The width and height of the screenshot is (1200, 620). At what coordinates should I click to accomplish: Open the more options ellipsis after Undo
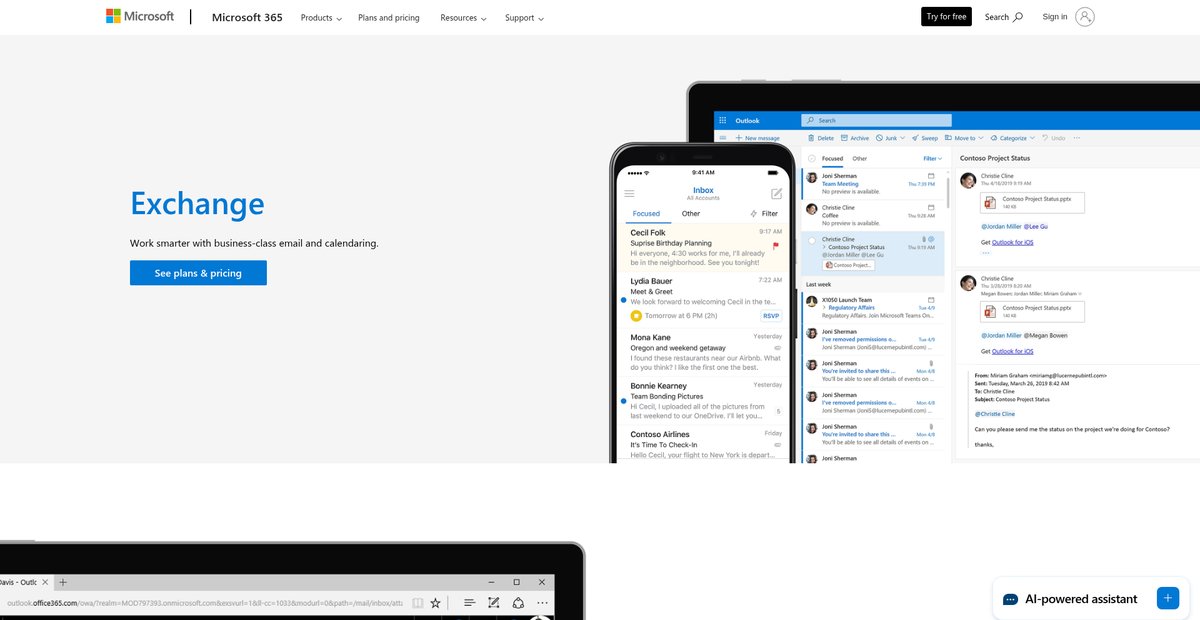pyautogui.click(x=1076, y=138)
